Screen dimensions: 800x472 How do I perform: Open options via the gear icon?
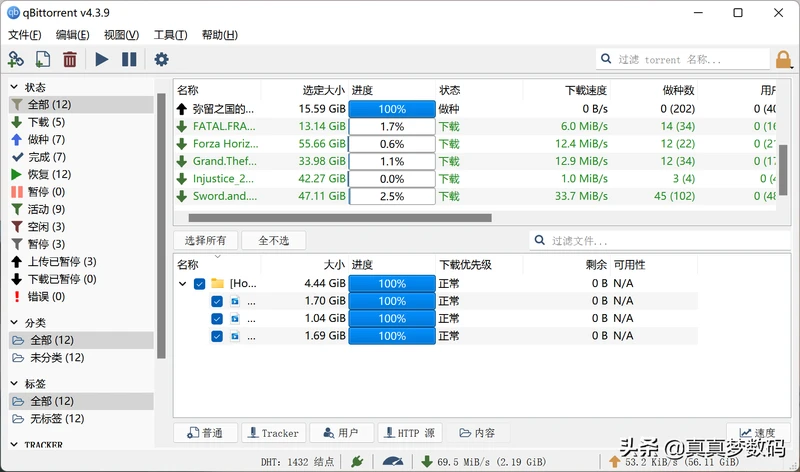(161, 60)
